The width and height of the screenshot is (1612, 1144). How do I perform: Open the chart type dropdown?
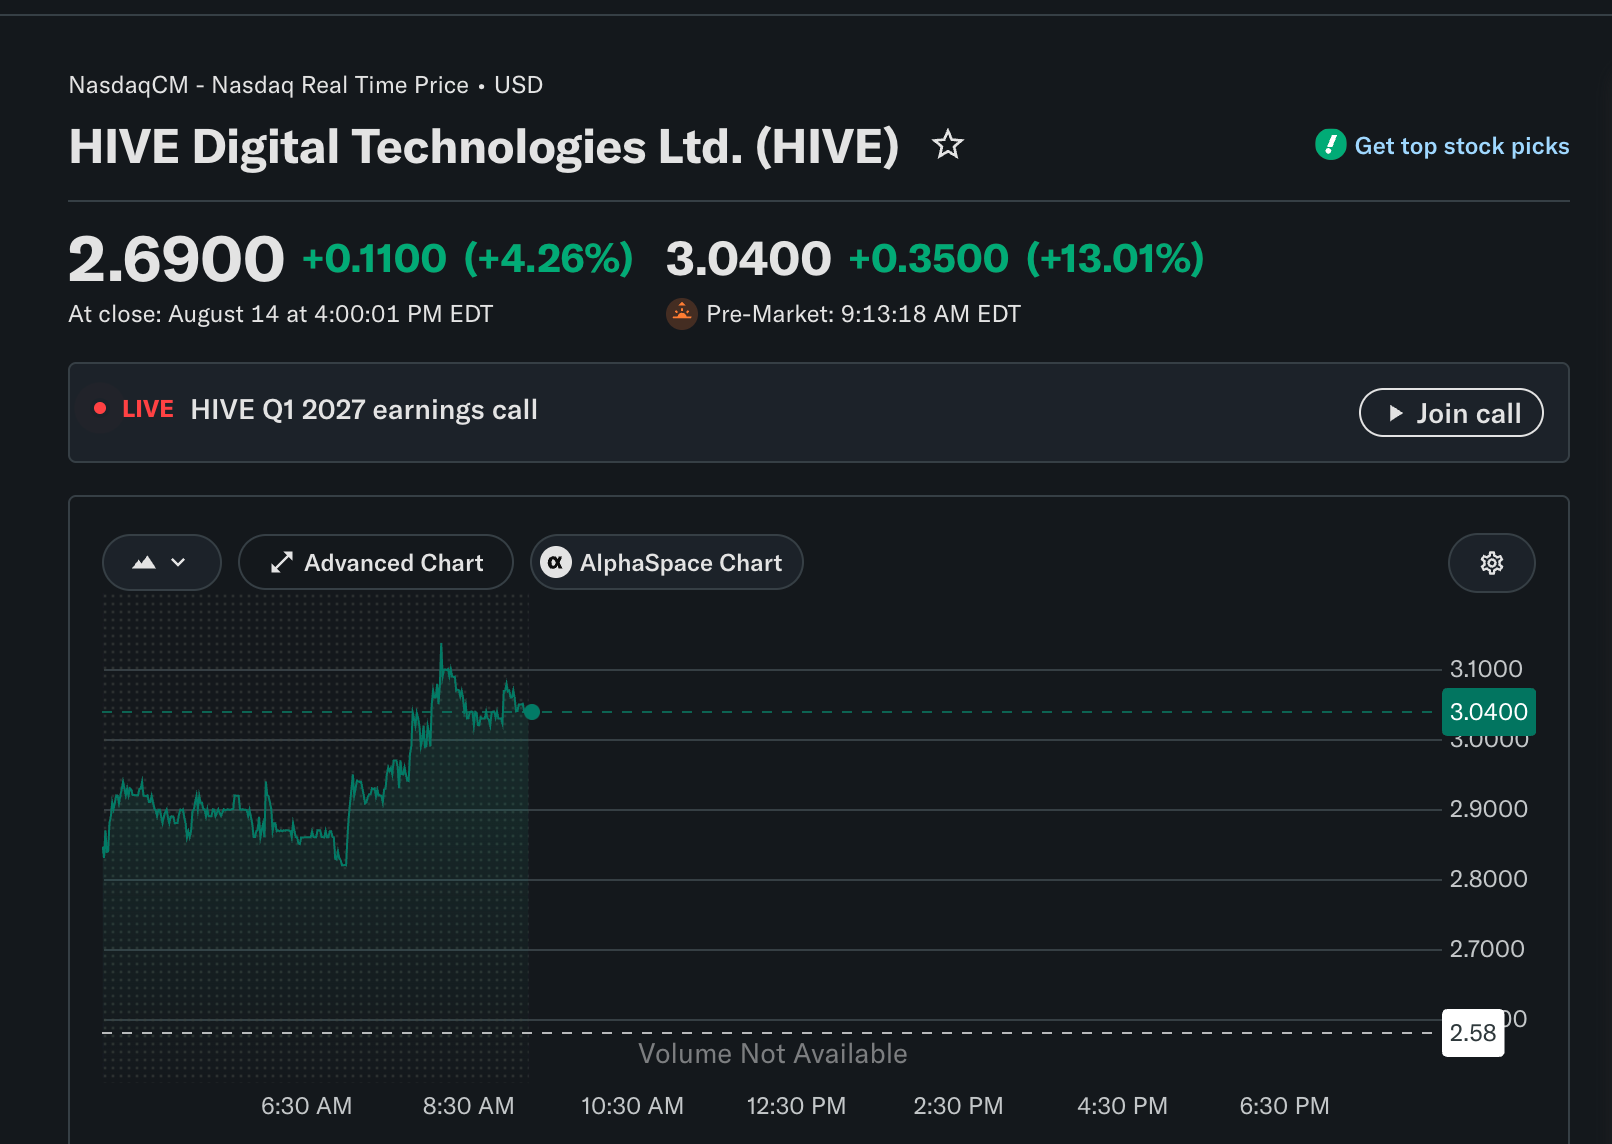click(x=162, y=562)
